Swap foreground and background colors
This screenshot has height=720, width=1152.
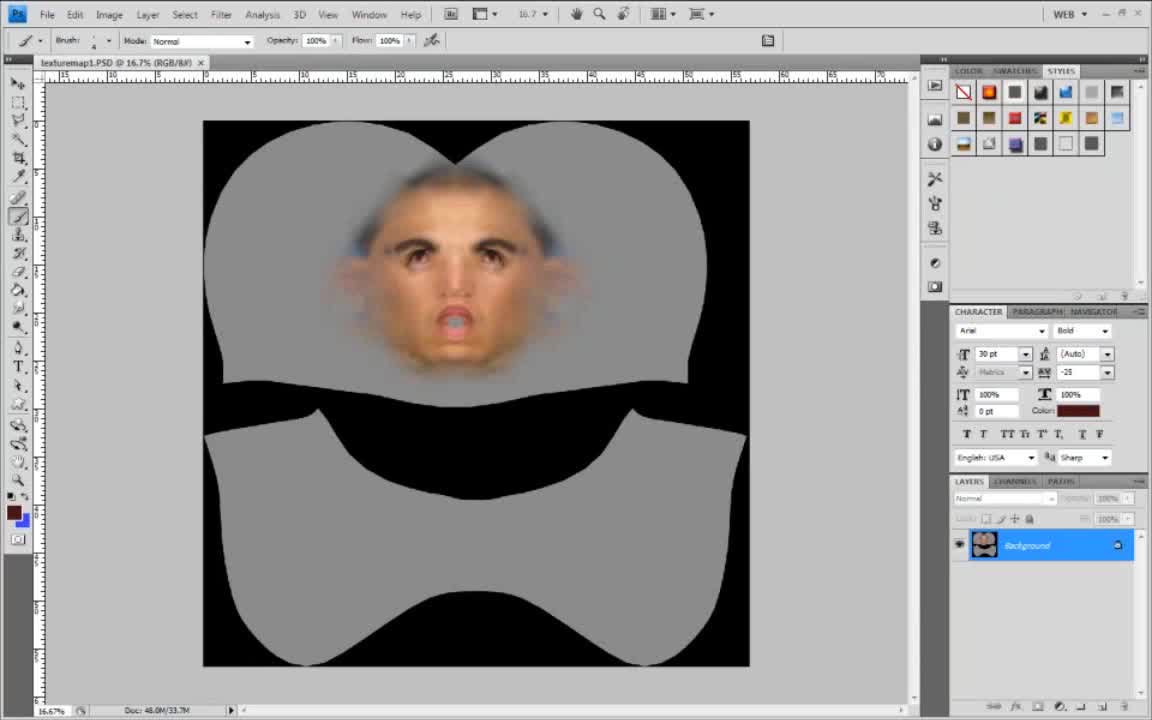[x=26, y=497]
